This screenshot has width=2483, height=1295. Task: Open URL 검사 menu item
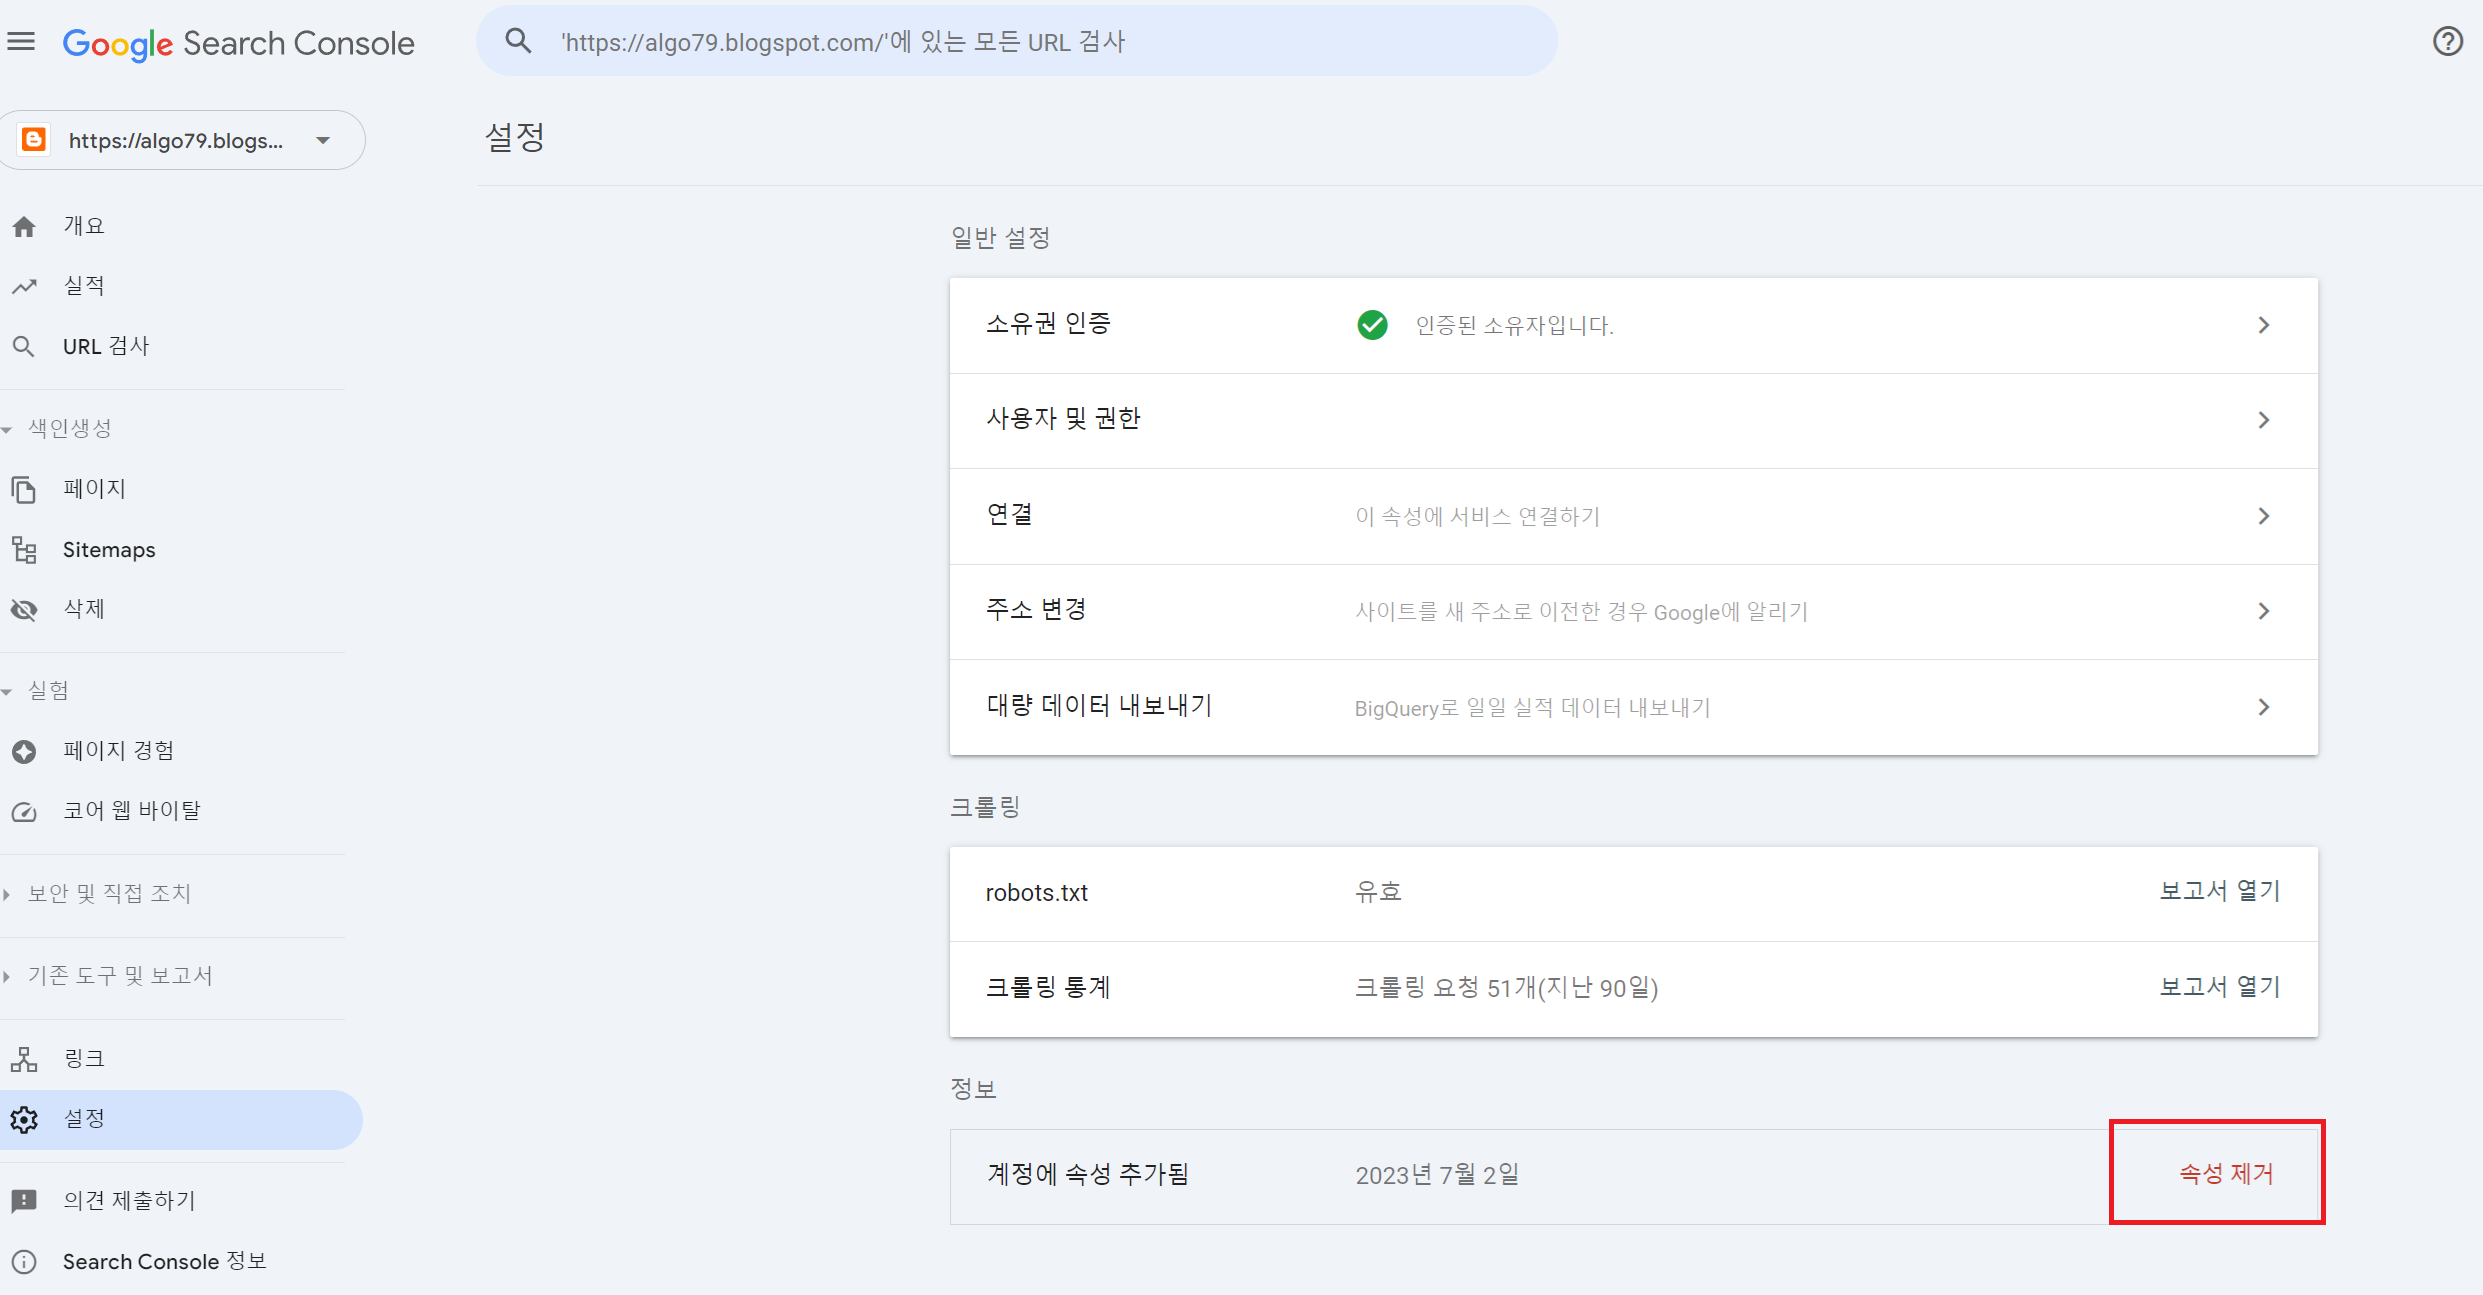105,346
